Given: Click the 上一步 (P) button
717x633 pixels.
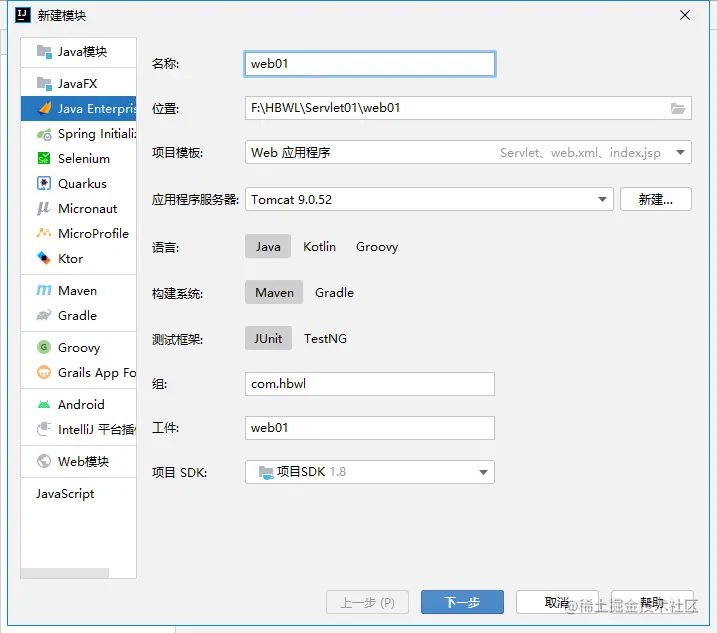Looking at the screenshot, I should point(367,602).
